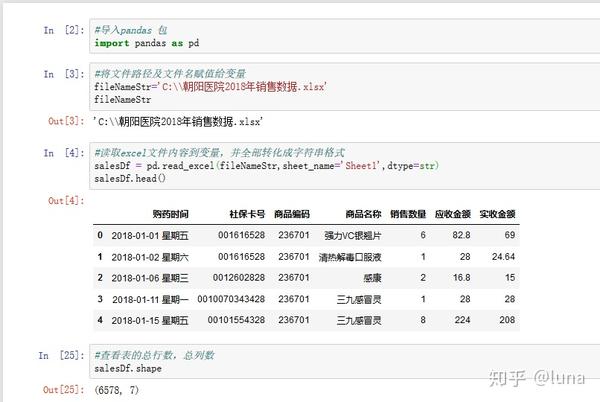The width and height of the screenshot is (600, 402).
Task: Click the 购药时间 column header
Action: 171,214
